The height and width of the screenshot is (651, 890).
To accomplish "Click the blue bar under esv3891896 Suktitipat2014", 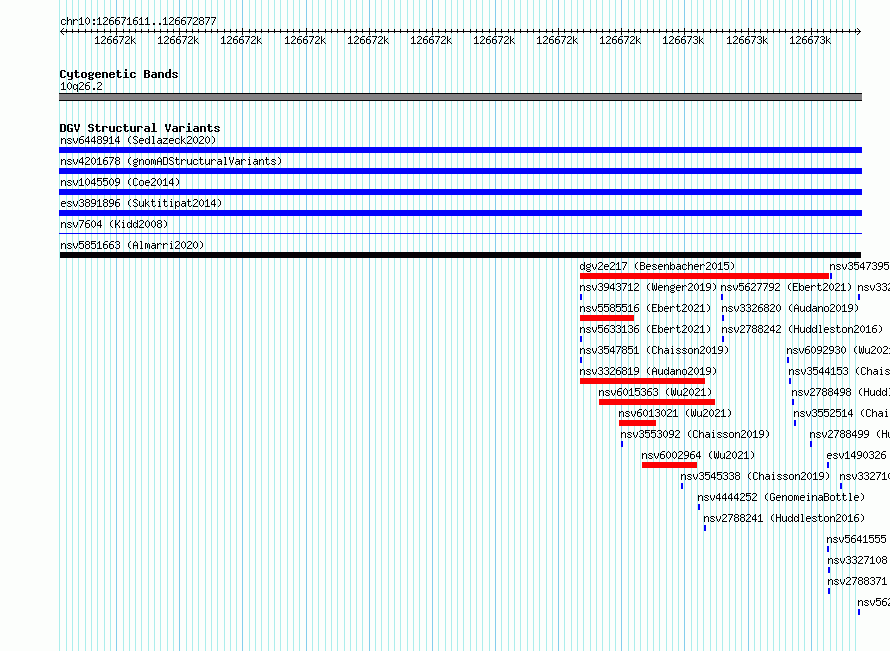I will coord(460,213).
